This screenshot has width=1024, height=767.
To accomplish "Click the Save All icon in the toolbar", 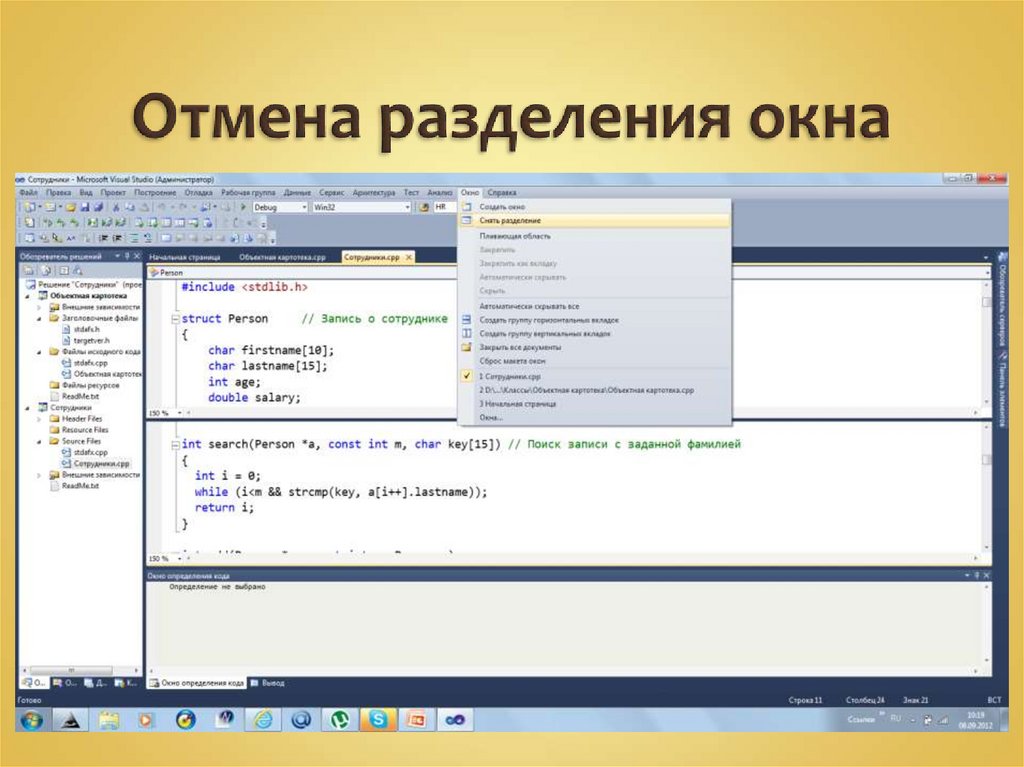I will pos(98,207).
